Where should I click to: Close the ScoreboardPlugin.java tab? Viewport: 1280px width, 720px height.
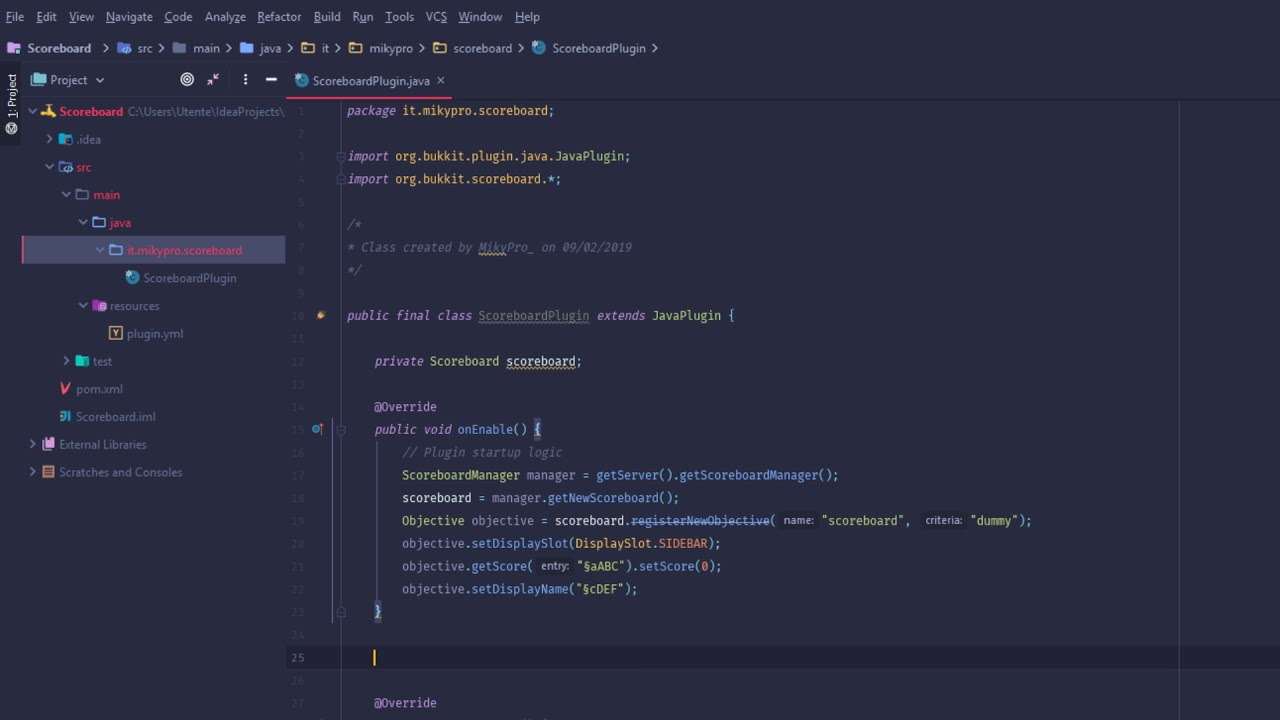pos(441,81)
